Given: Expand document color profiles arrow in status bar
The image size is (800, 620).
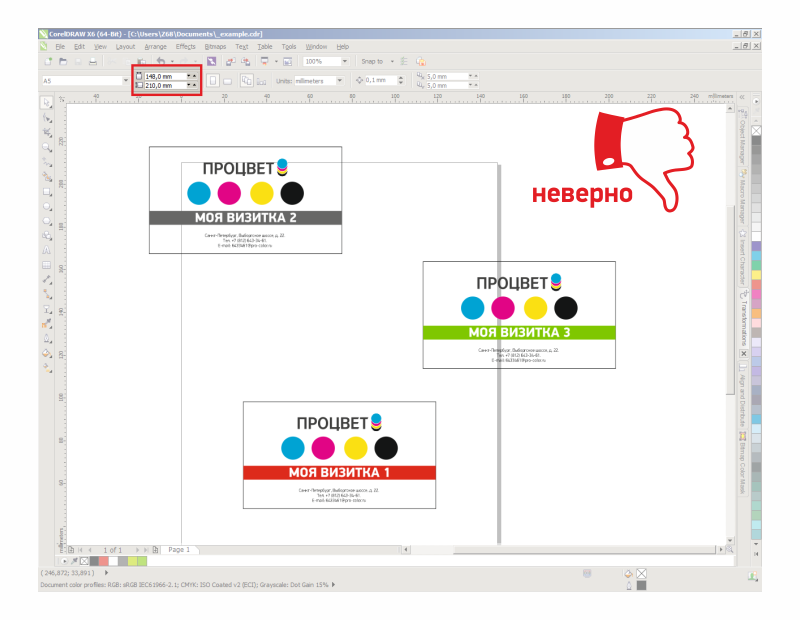Looking at the screenshot, I should 334,585.
